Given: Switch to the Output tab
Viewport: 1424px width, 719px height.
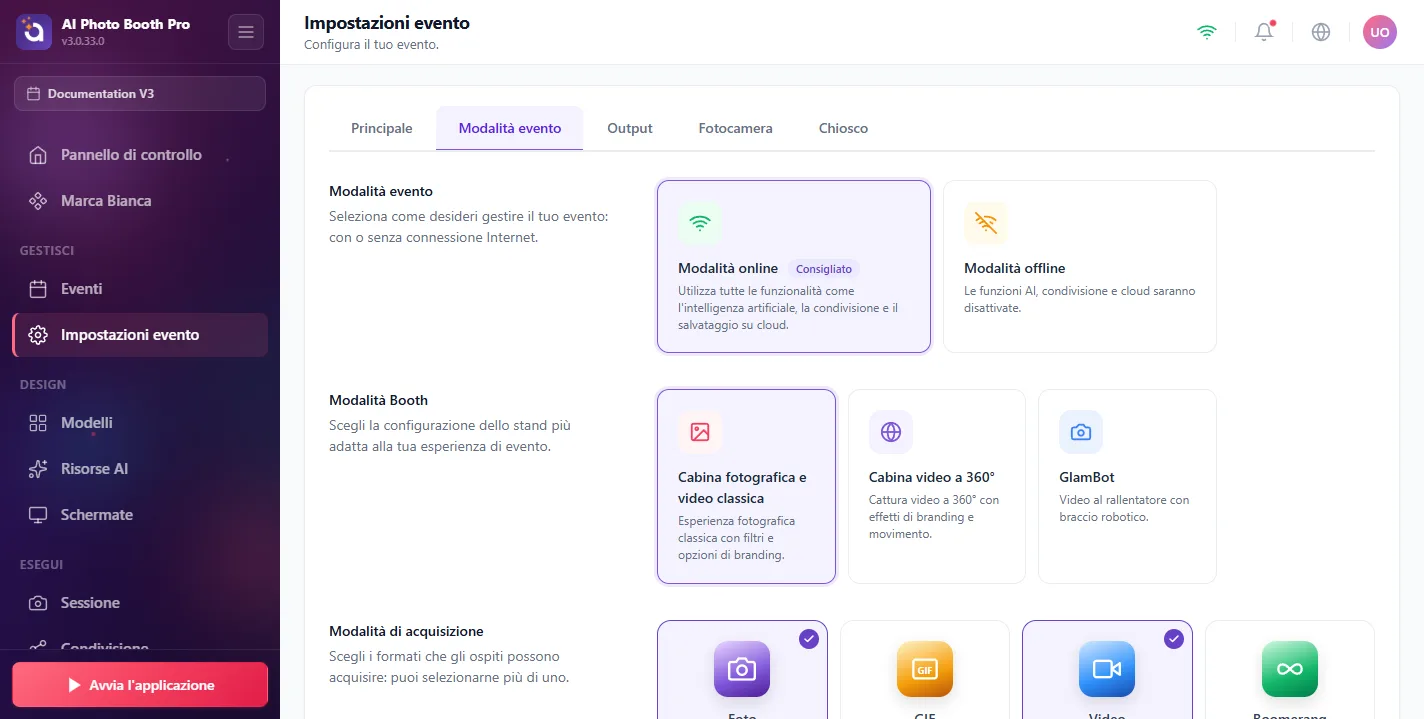Looking at the screenshot, I should [x=630, y=128].
